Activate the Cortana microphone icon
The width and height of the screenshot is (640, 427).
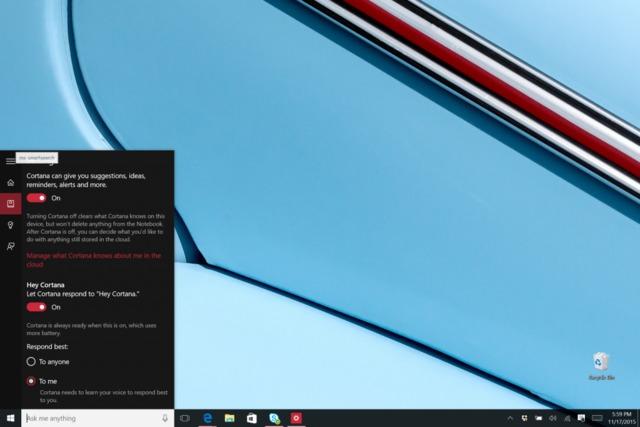pos(165,418)
